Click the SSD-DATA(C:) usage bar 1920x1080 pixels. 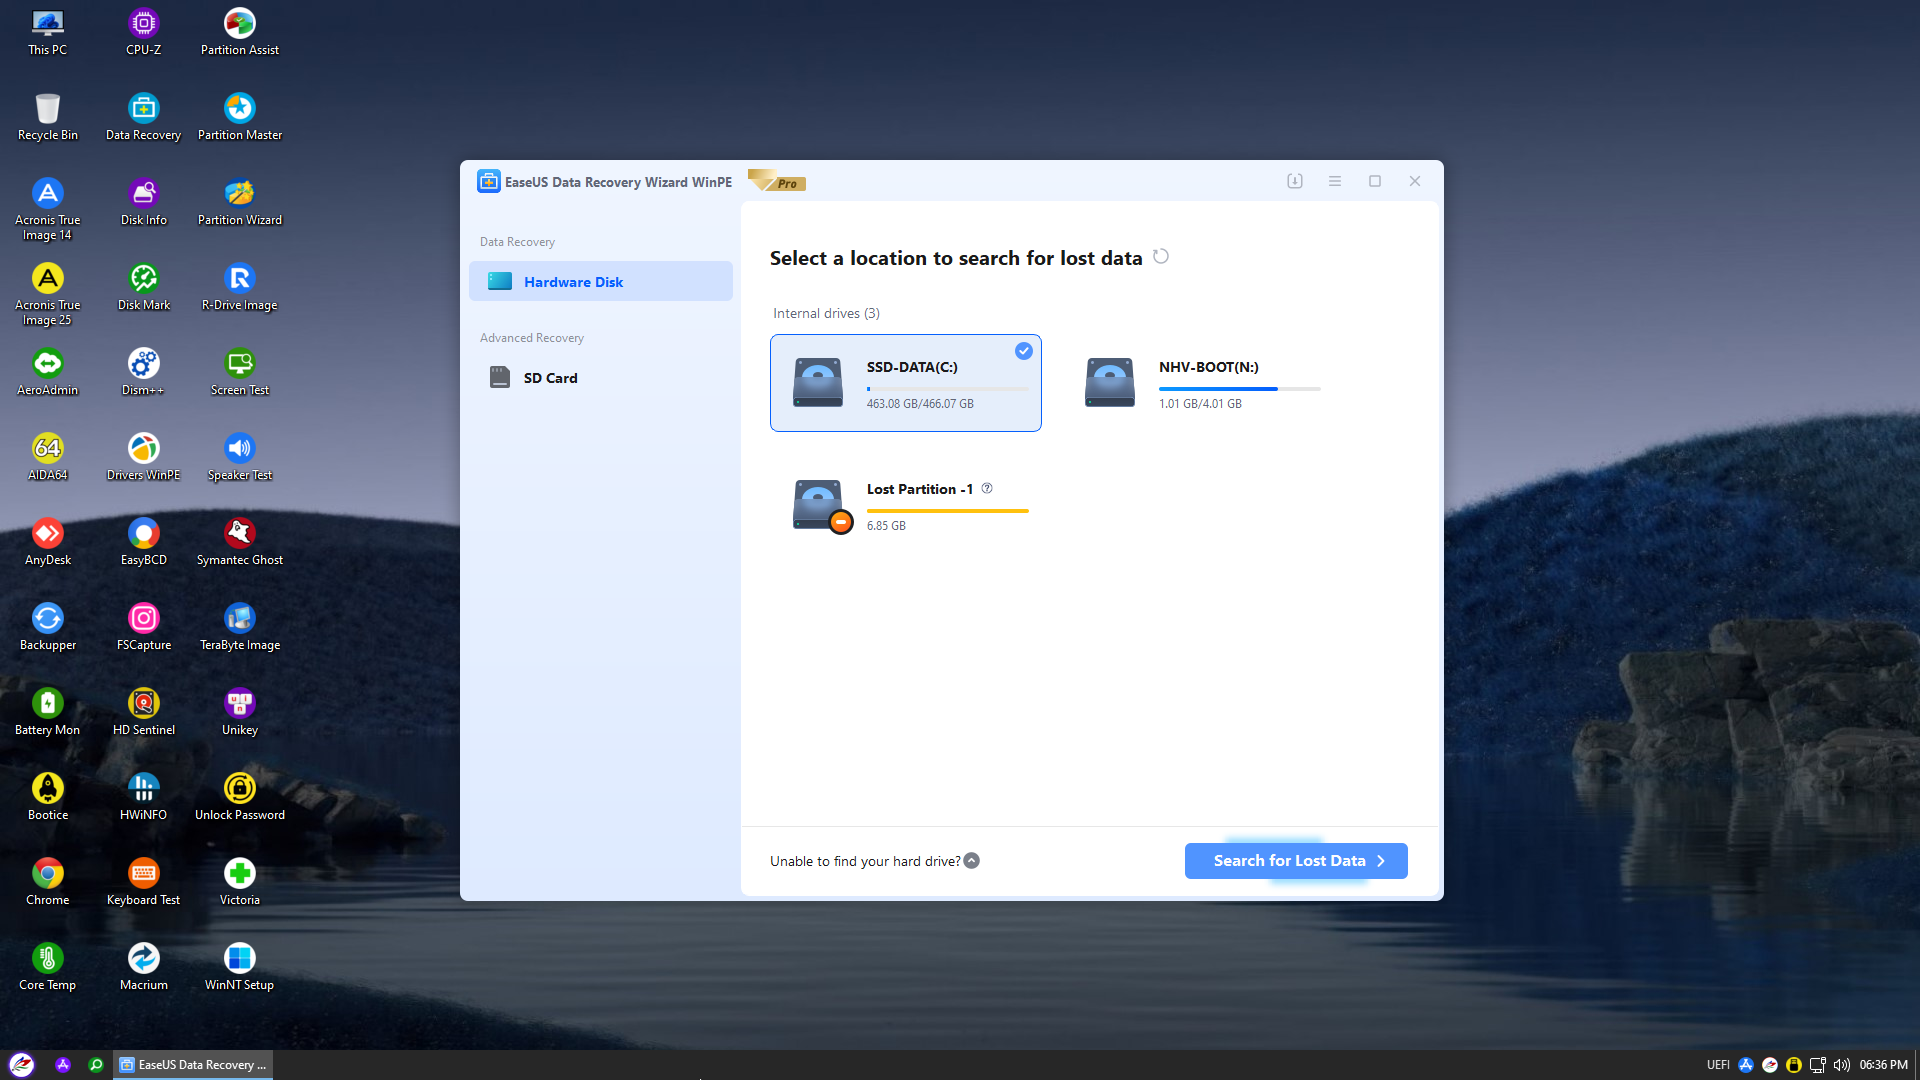click(947, 388)
